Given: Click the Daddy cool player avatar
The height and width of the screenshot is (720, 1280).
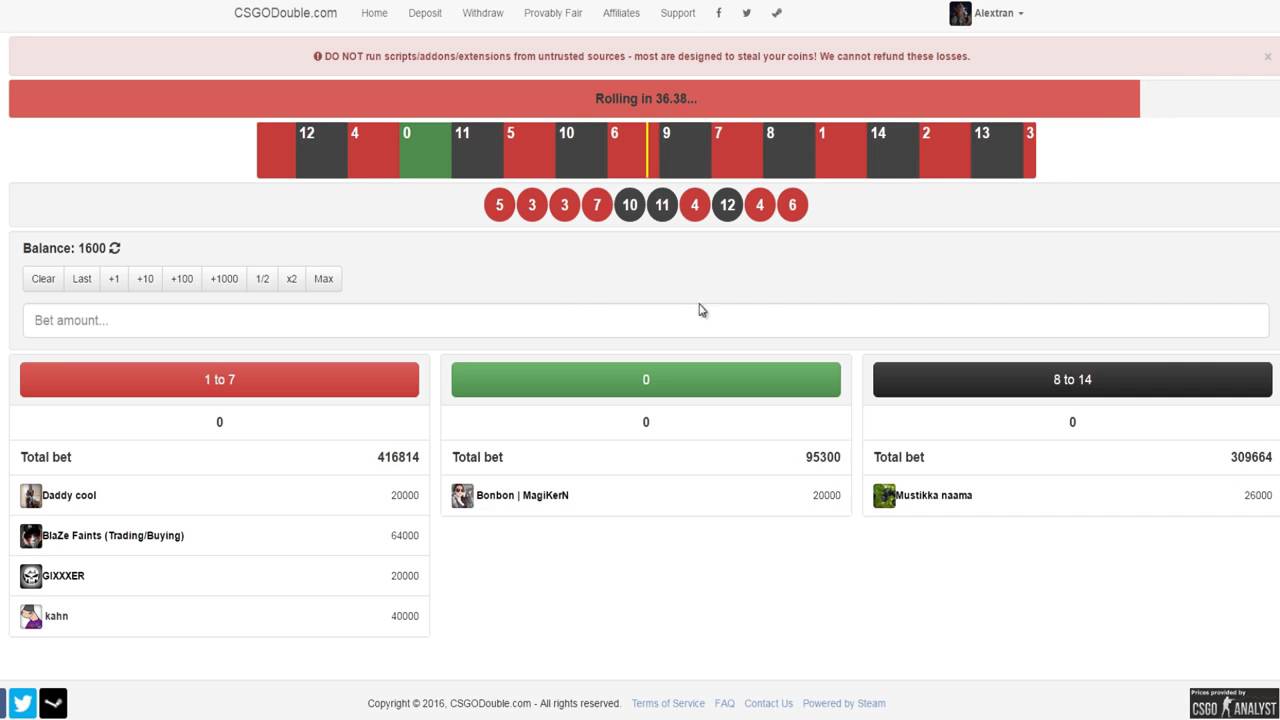Looking at the screenshot, I should (x=31, y=495).
